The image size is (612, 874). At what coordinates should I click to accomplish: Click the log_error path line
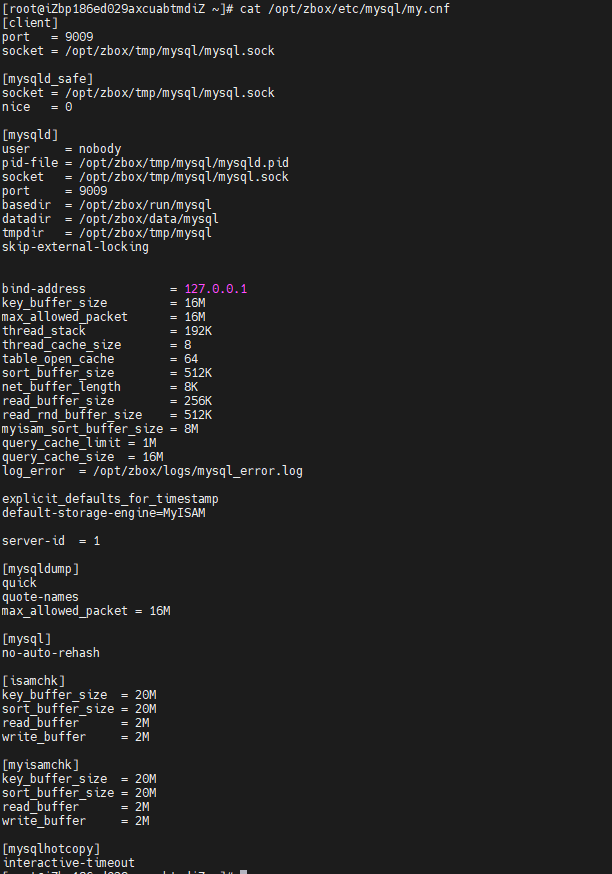pyautogui.click(x=152, y=470)
